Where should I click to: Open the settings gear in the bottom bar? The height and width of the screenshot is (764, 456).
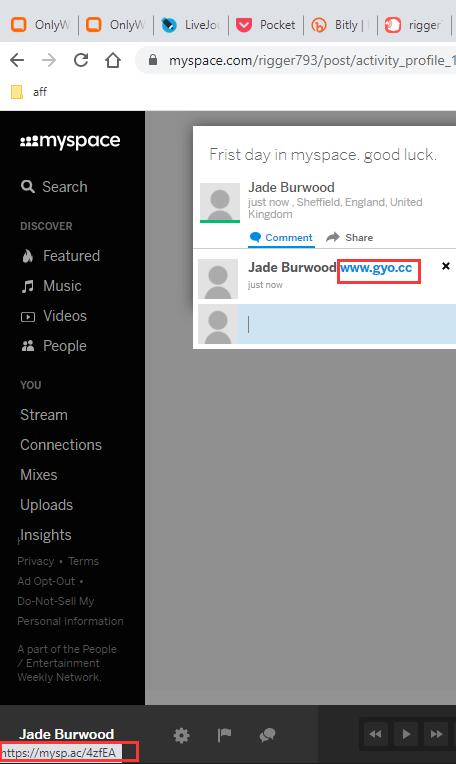point(181,735)
